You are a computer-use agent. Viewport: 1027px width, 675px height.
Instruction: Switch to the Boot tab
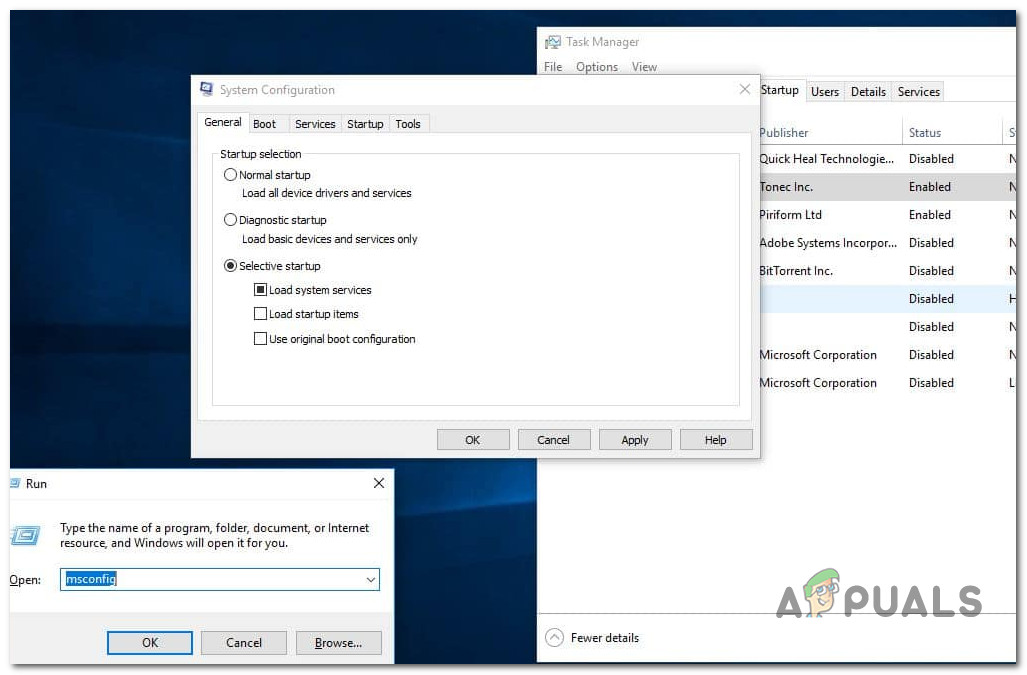point(266,123)
